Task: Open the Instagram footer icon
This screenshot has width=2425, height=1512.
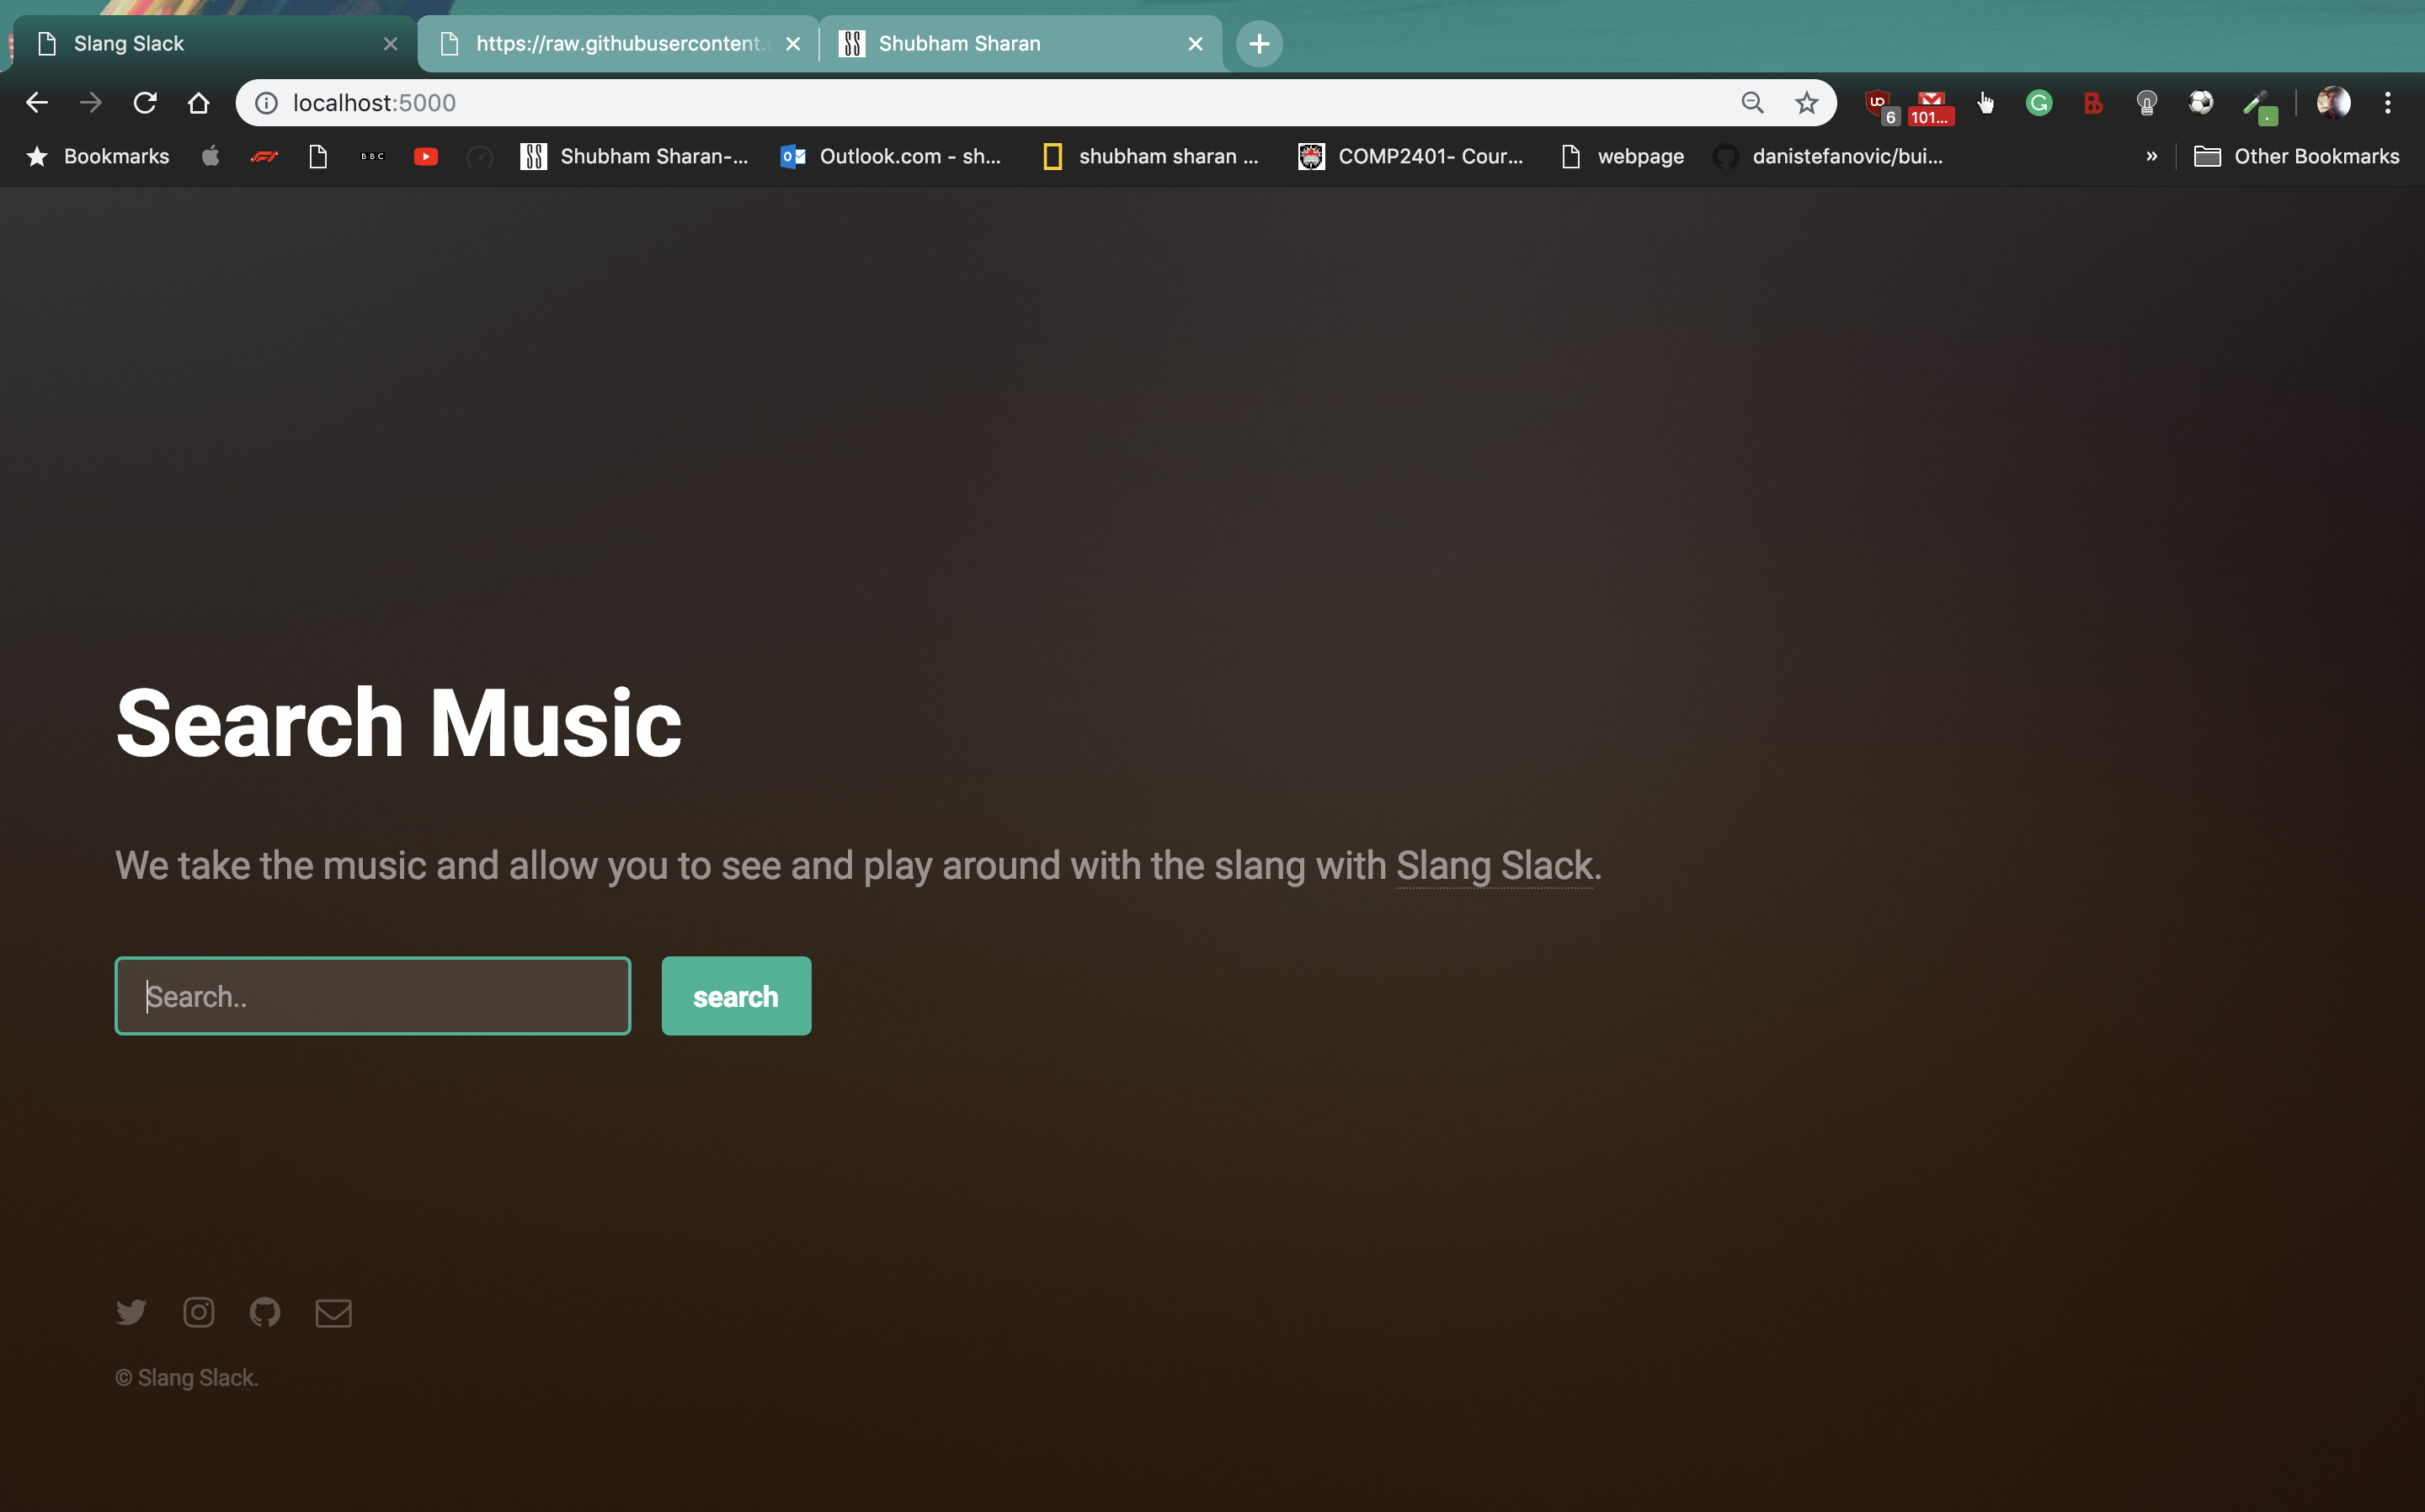Action: point(199,1312)
